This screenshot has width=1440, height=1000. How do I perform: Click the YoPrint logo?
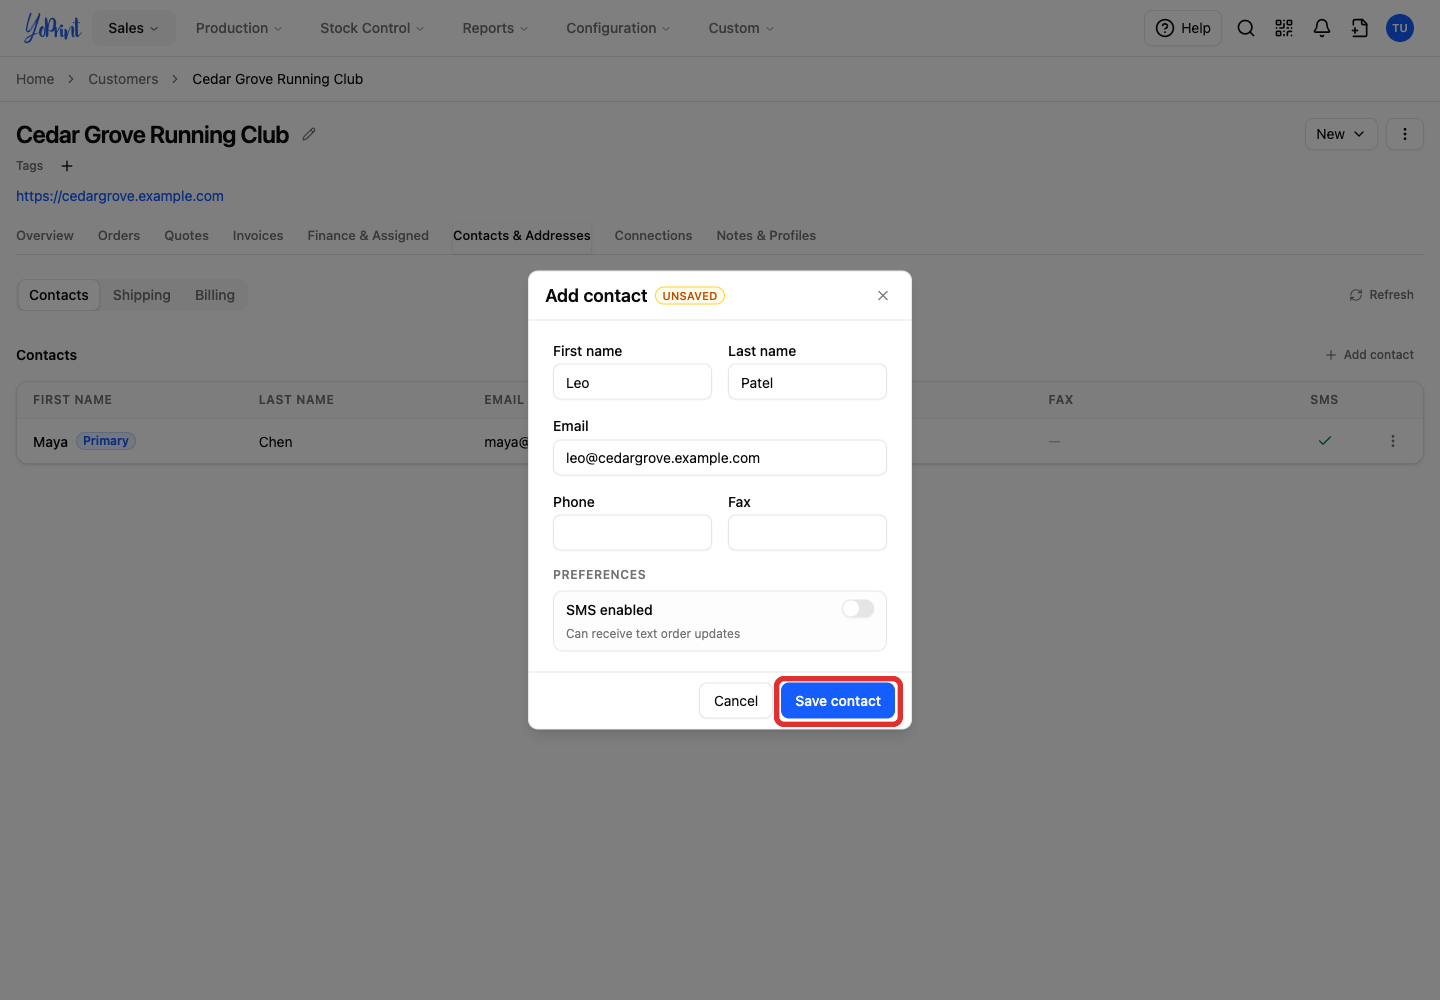[52, 28]
